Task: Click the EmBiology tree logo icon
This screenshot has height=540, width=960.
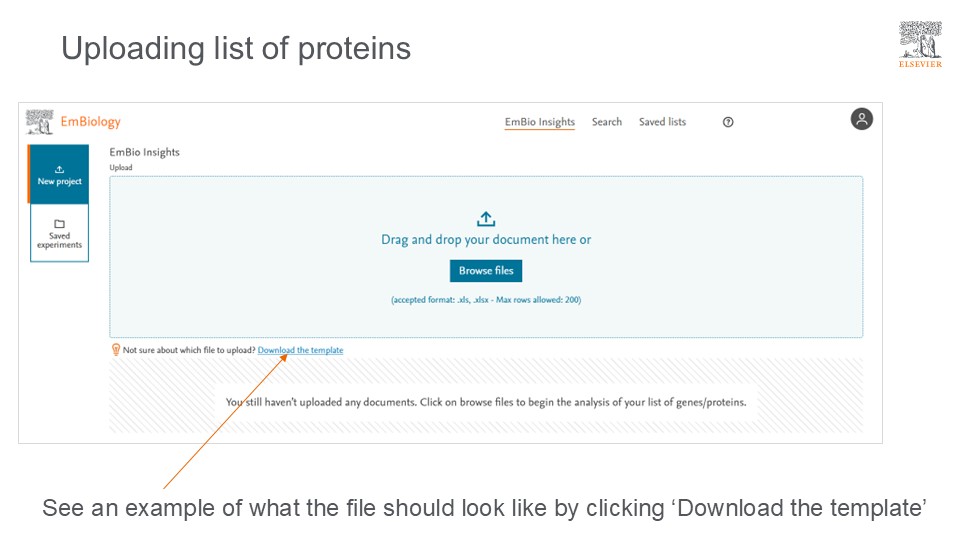Action: [x=39, y=122]
